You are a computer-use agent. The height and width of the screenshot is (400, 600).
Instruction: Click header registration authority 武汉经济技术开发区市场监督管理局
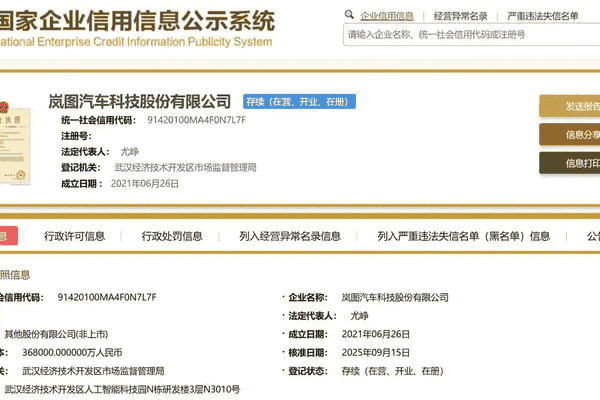tap(185, 168)
